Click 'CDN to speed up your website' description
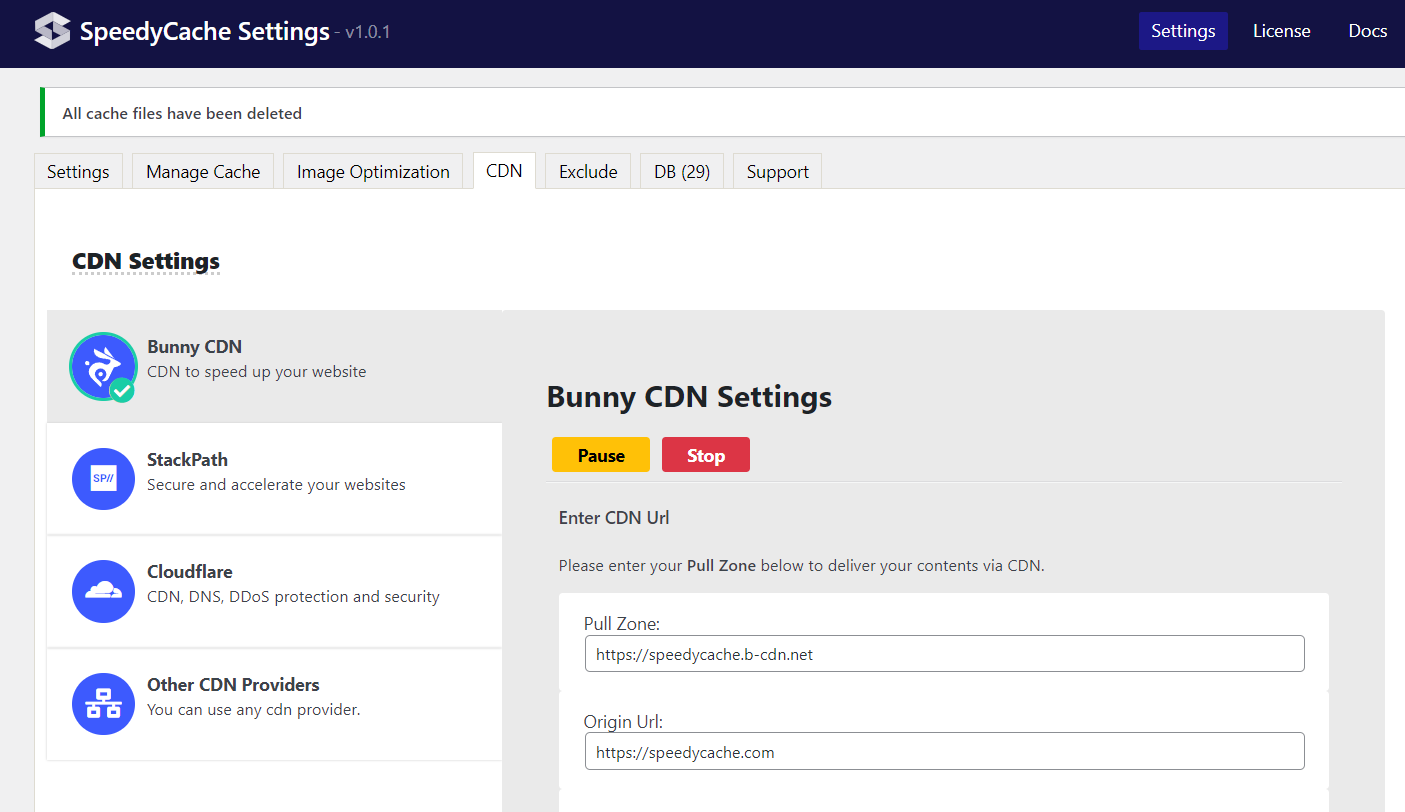 tap(257, 372)
